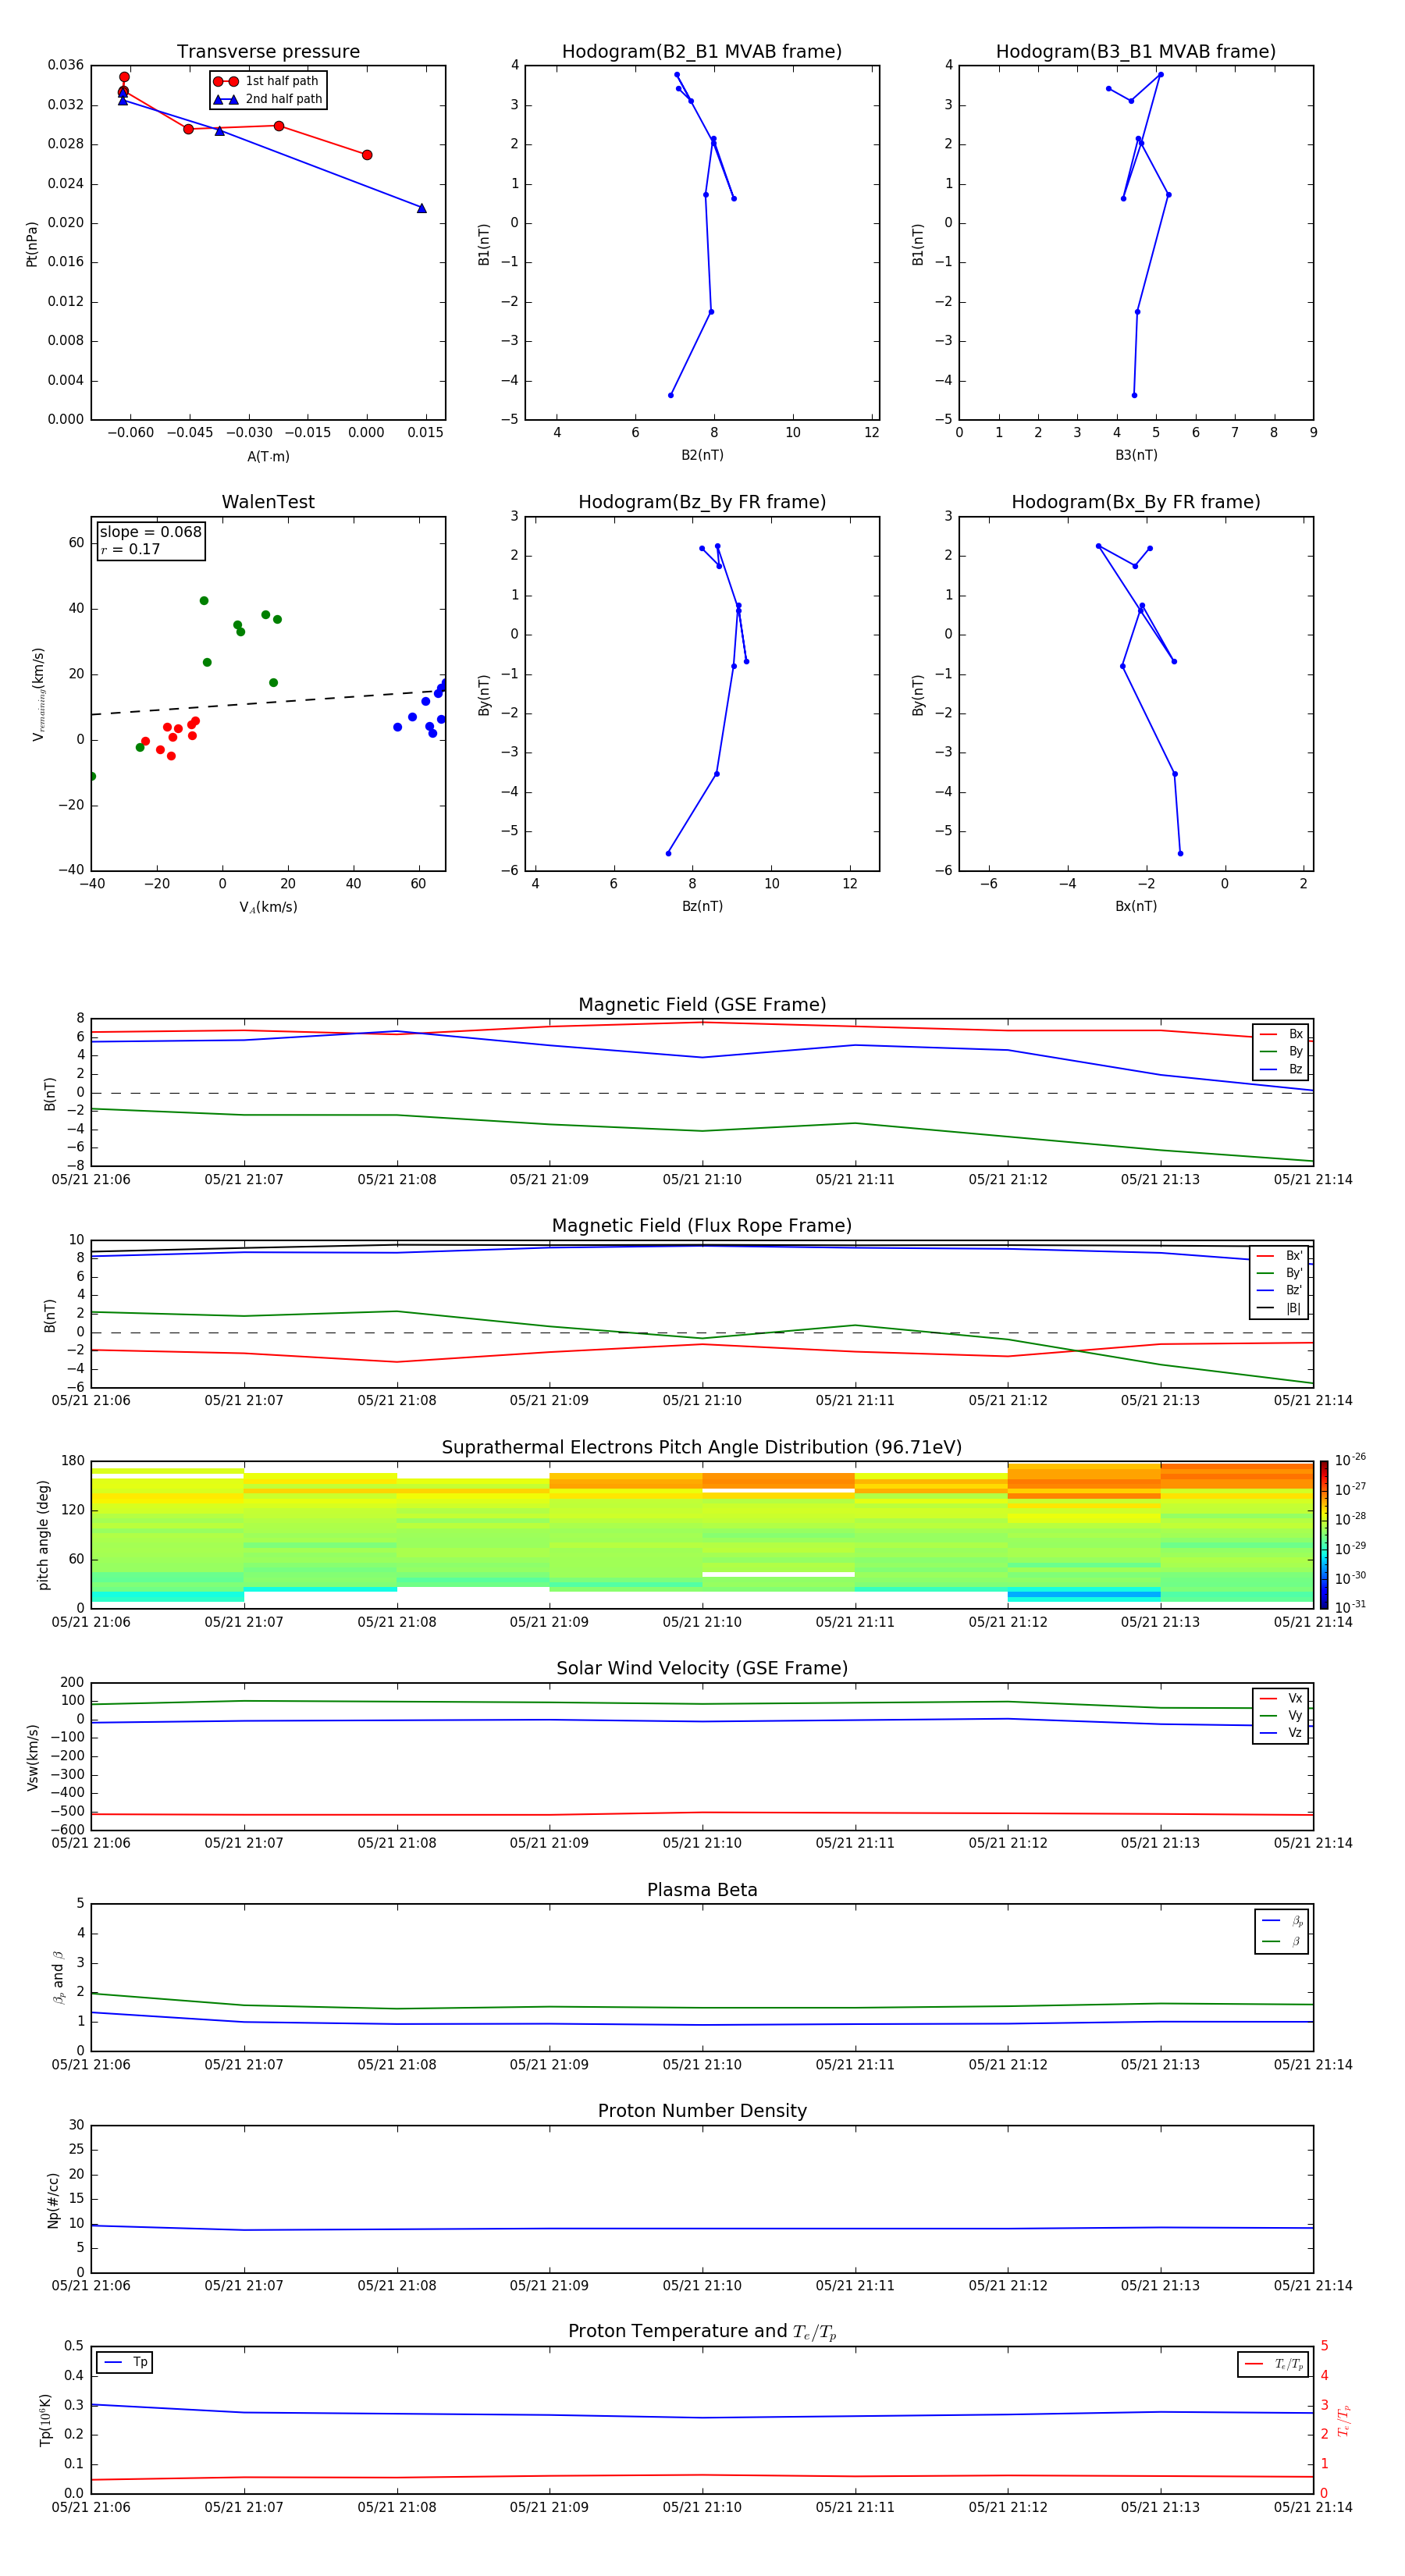Click the 'Np(#/cc)' axis label
The image size is (1405, 2576).
53,2199
